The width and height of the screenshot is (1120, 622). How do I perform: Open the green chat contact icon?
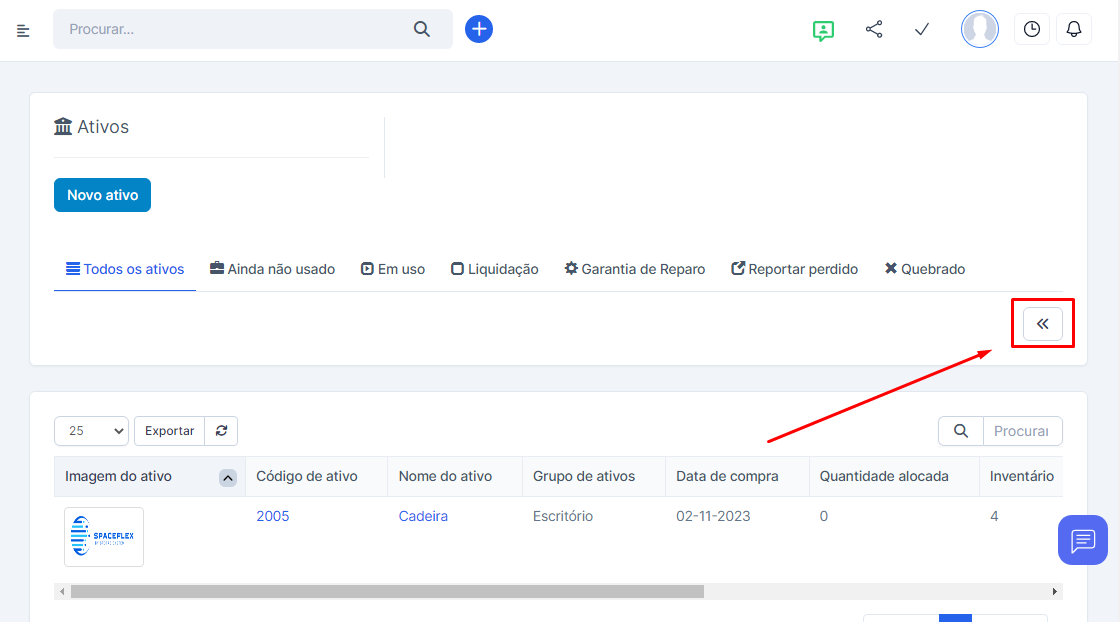click(823, 30)
